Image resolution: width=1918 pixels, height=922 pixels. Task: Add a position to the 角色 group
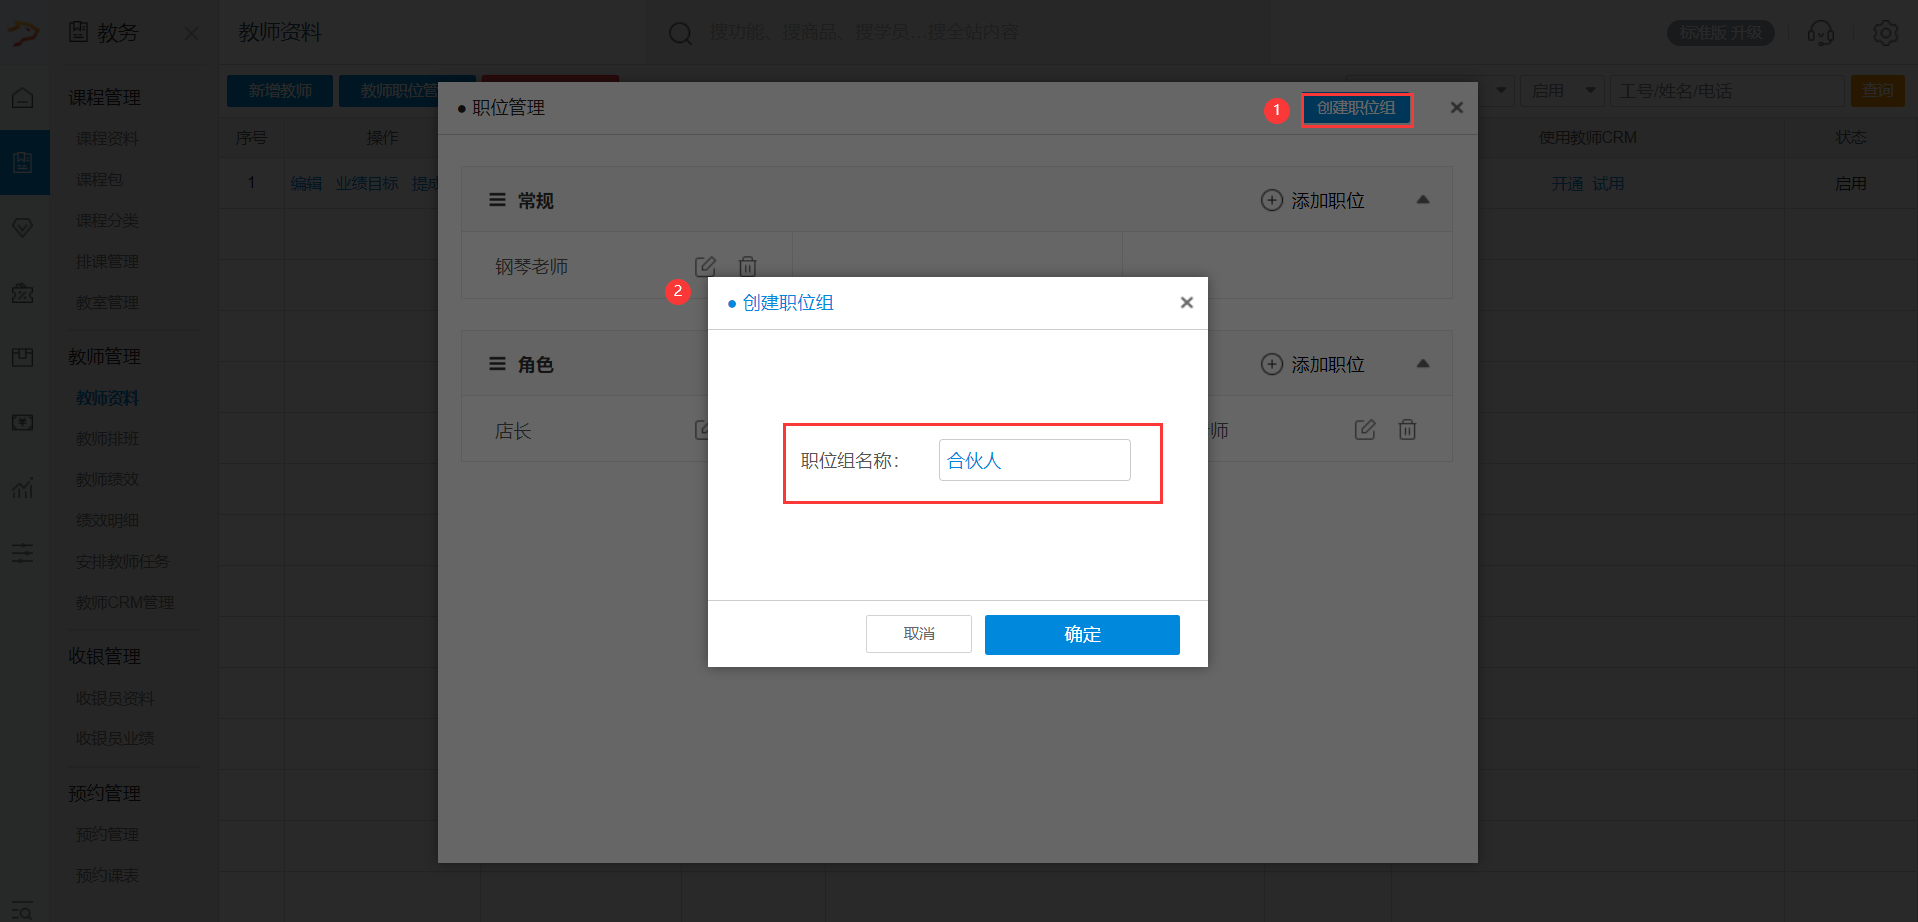click(x=1313, y=364)
